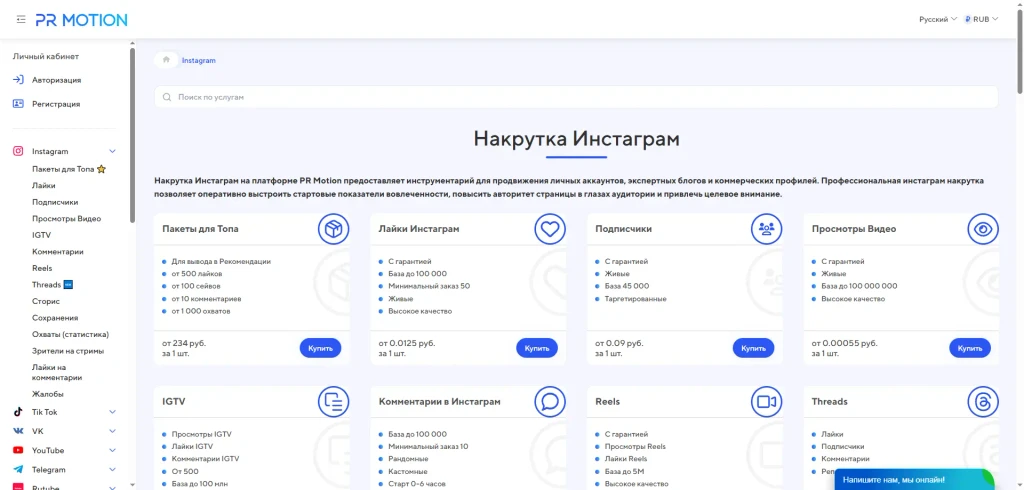Open Лайки in the sidebar menu
1024x490 pixels.
click(44, 186)
